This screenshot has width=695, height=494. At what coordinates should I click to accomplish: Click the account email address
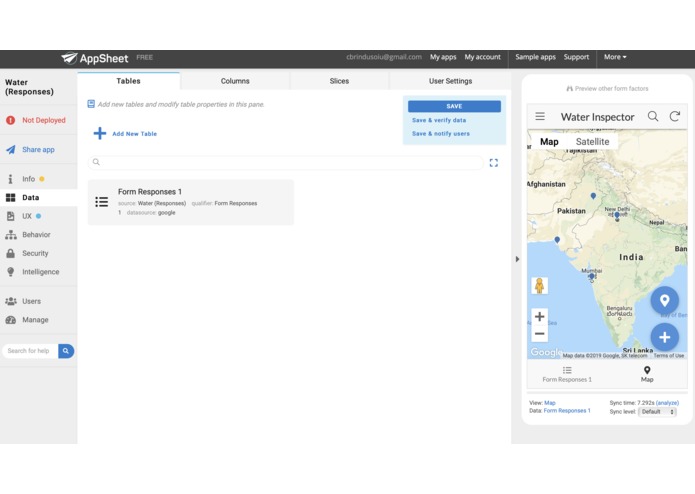[x=384, y=57]
